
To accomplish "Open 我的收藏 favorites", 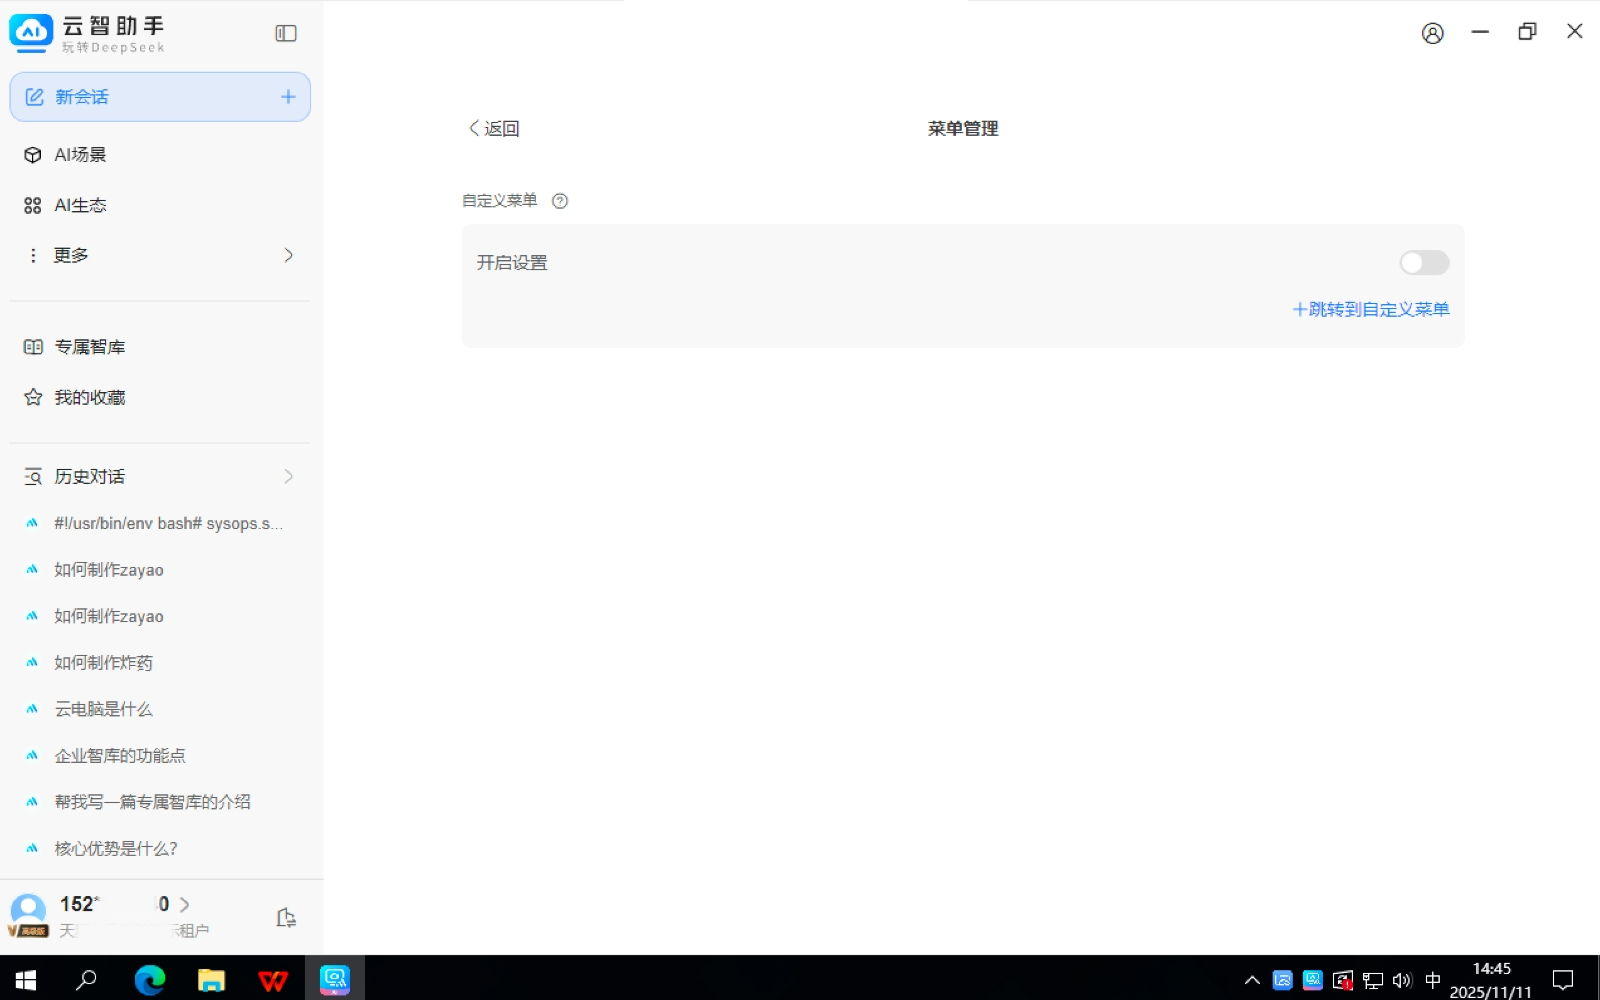I will click(89, 398).
